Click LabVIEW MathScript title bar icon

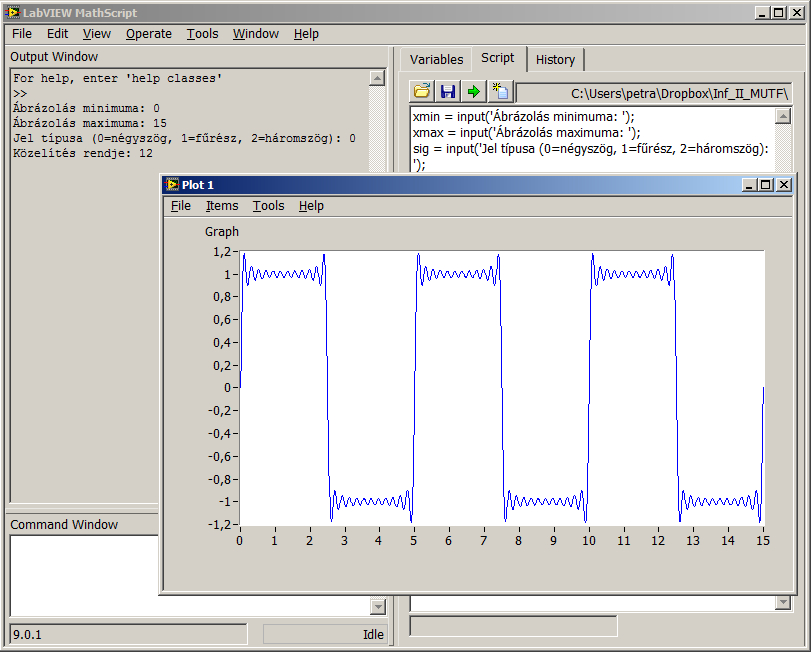pos(12,12)
